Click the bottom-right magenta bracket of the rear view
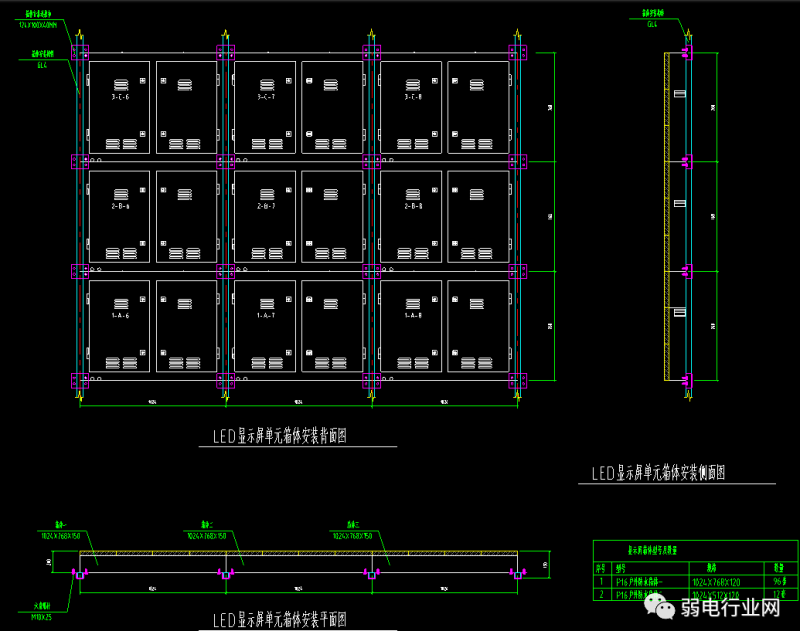 pos(517,380)
